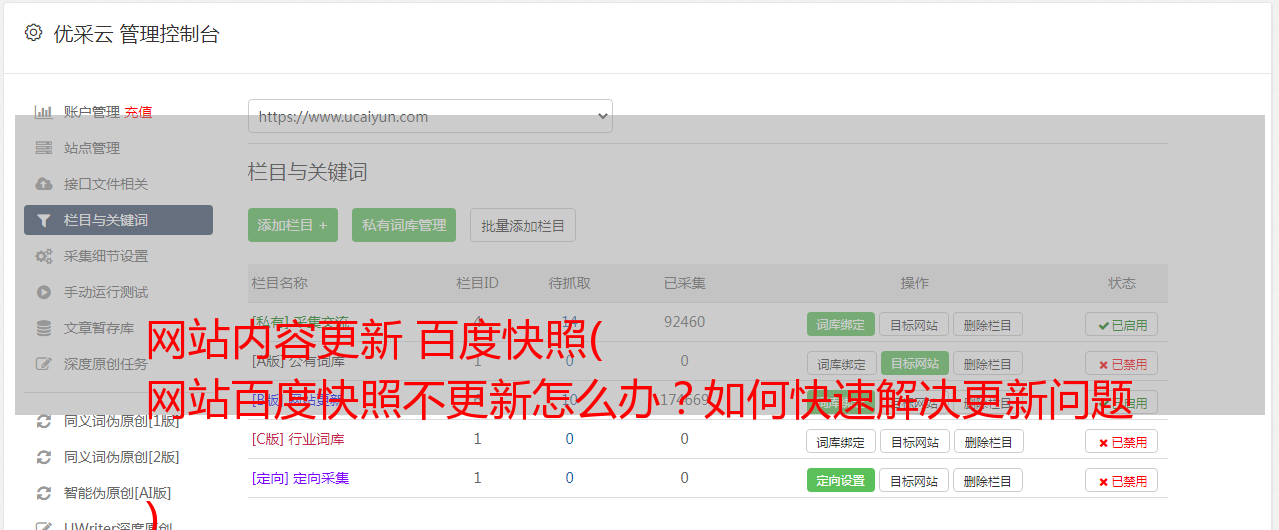Click the bar chart icon for 账户管理
The image size is (1279, 530).
[44, 112]
